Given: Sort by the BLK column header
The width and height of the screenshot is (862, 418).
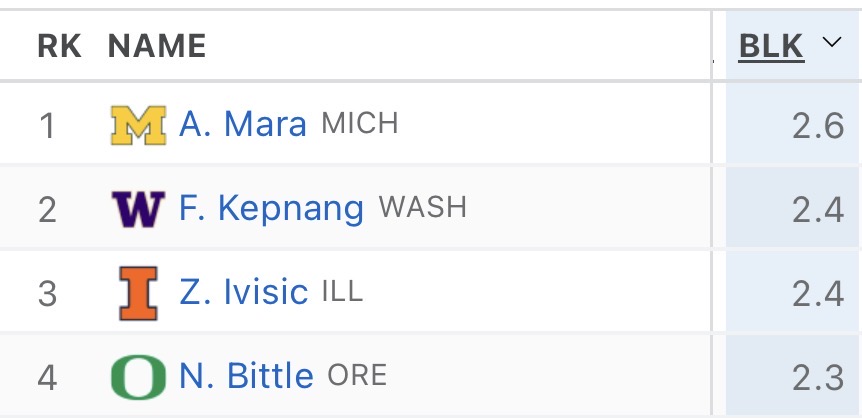Looking at the screenshot, I should (771, 45).
